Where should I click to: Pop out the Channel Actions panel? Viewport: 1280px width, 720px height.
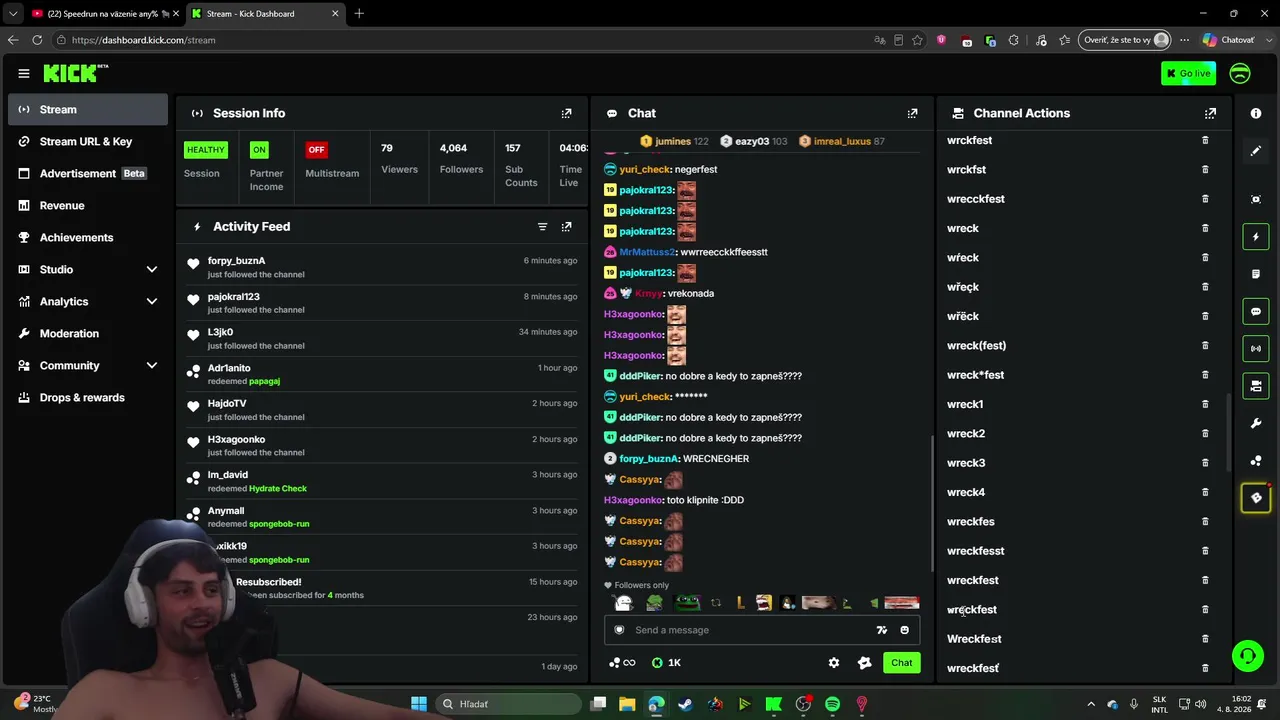1210,114
